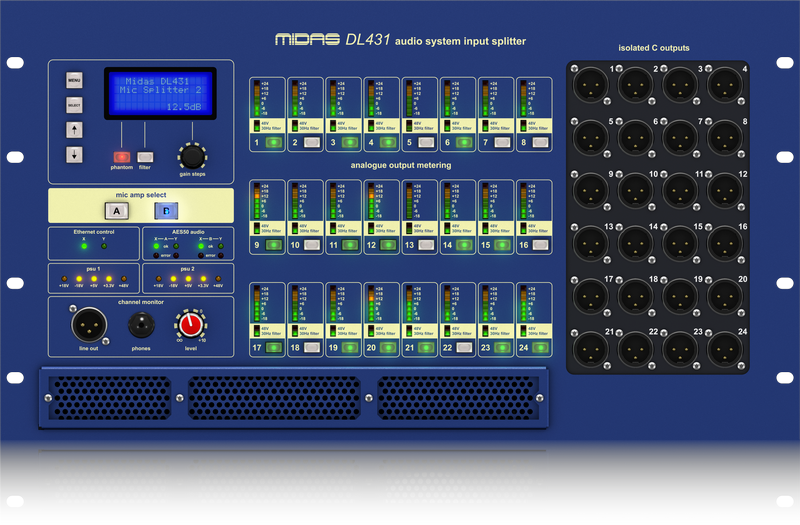Click the red channel monitor level knob
Image resolution: width=800 pixels, height=525 pixels.
[x=191, y=324]
